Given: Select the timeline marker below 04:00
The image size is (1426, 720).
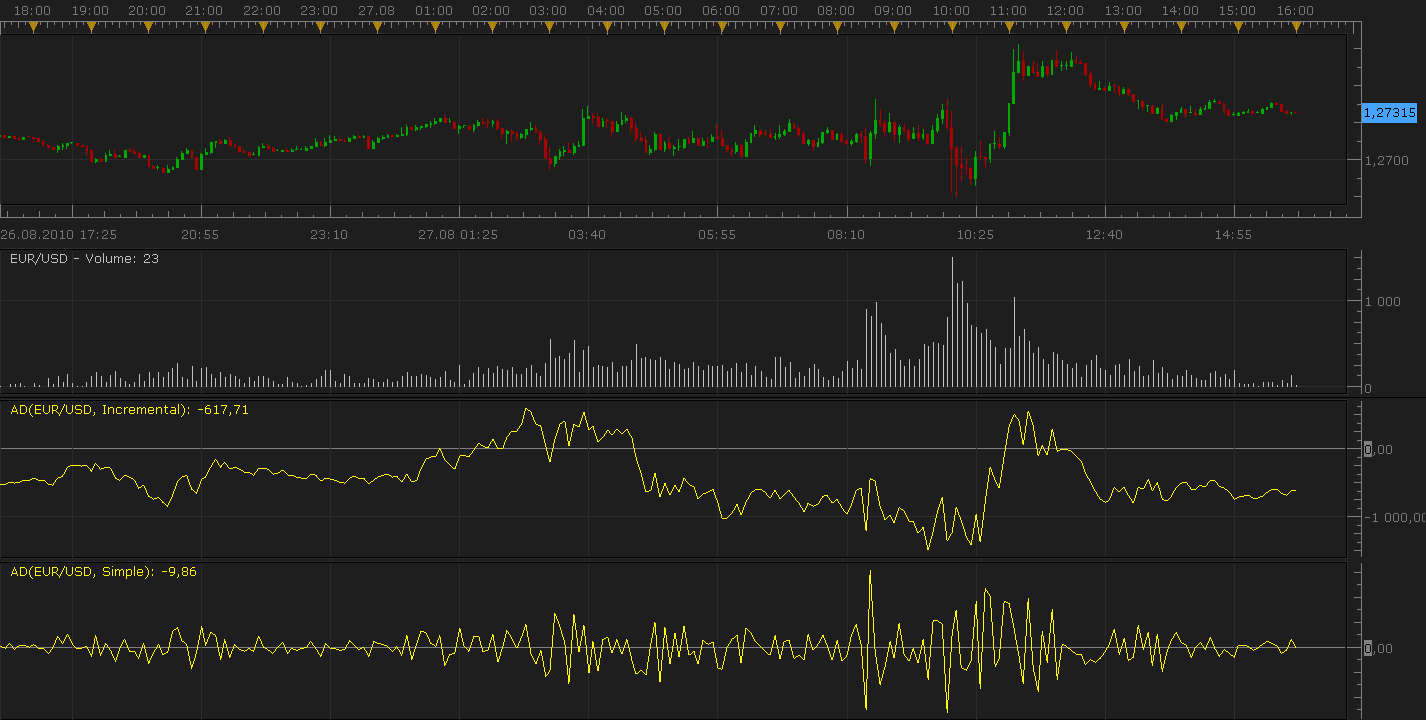Looking at the screenshot, I should [607, 28].
